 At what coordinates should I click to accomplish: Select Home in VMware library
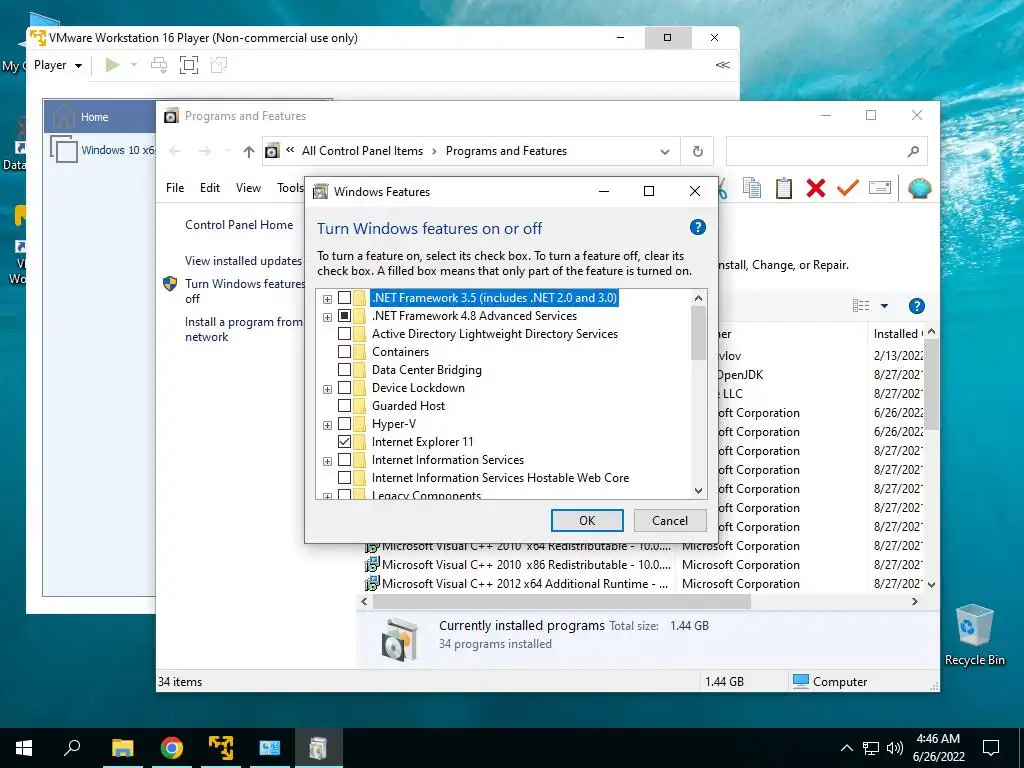pyautogui.click(x=100, y=117)
